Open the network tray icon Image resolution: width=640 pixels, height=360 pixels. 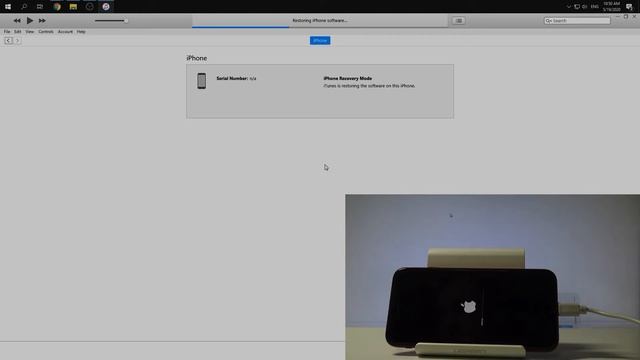pyautogui.click(x=577, y=7)
